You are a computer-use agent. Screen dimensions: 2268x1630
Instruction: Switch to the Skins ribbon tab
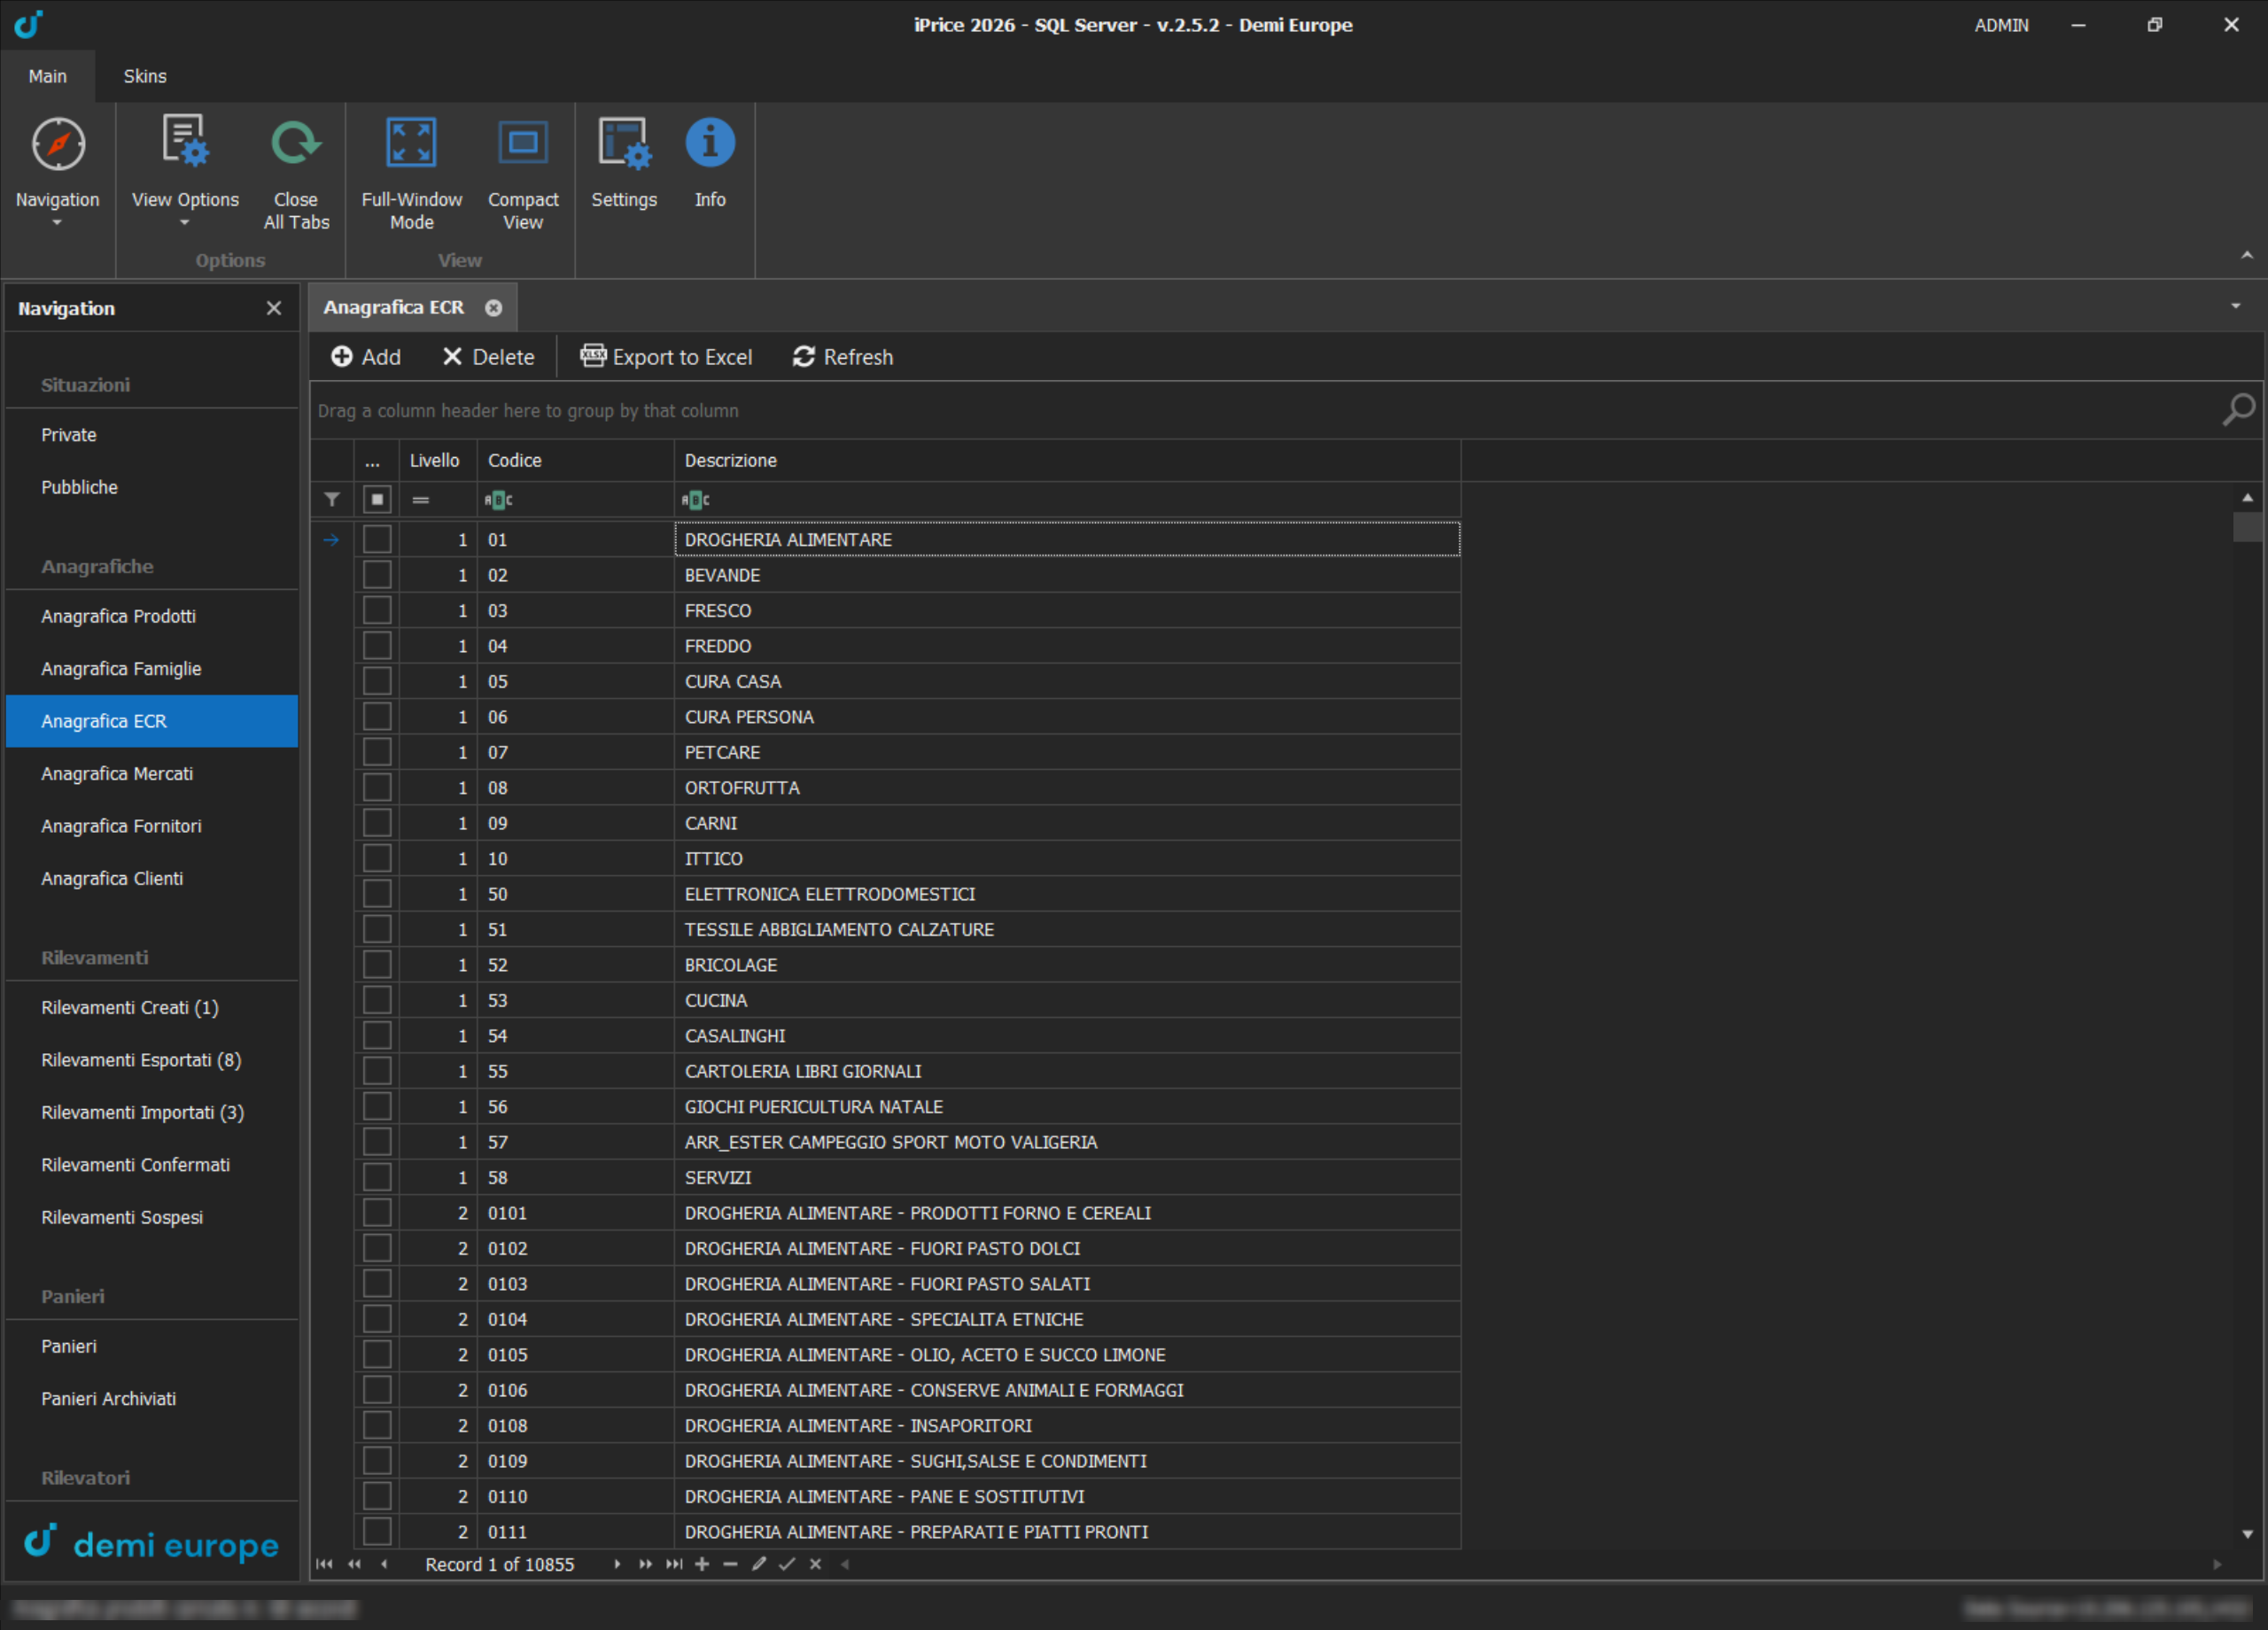(145, 76)
